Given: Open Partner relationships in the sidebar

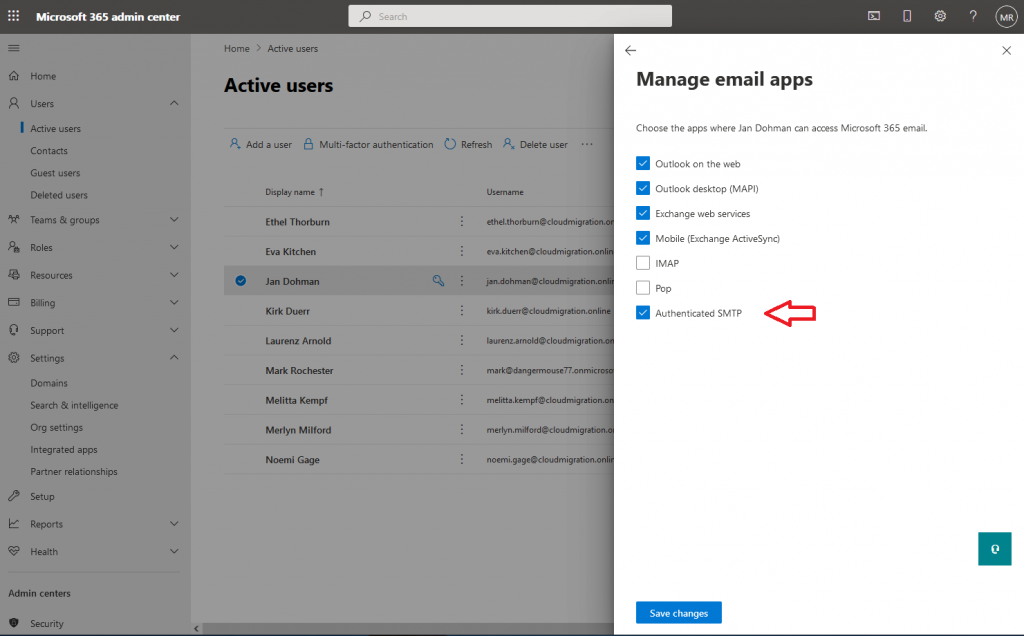Looking at the screenshot, I should [x=74, y=472].
